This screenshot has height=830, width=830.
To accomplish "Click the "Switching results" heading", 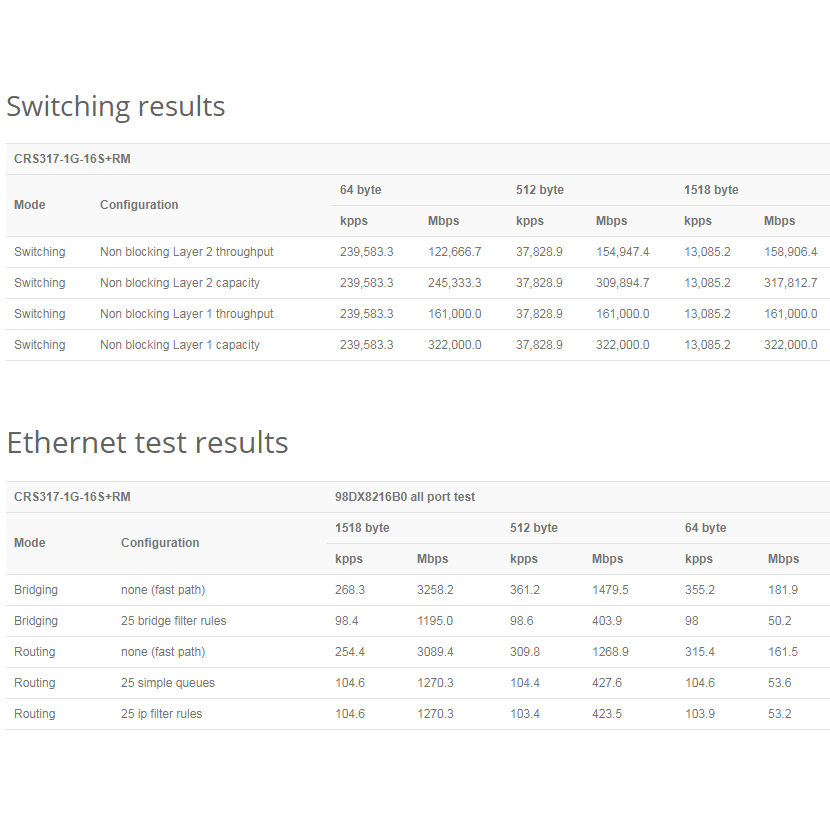I will [x=116, y=106].
